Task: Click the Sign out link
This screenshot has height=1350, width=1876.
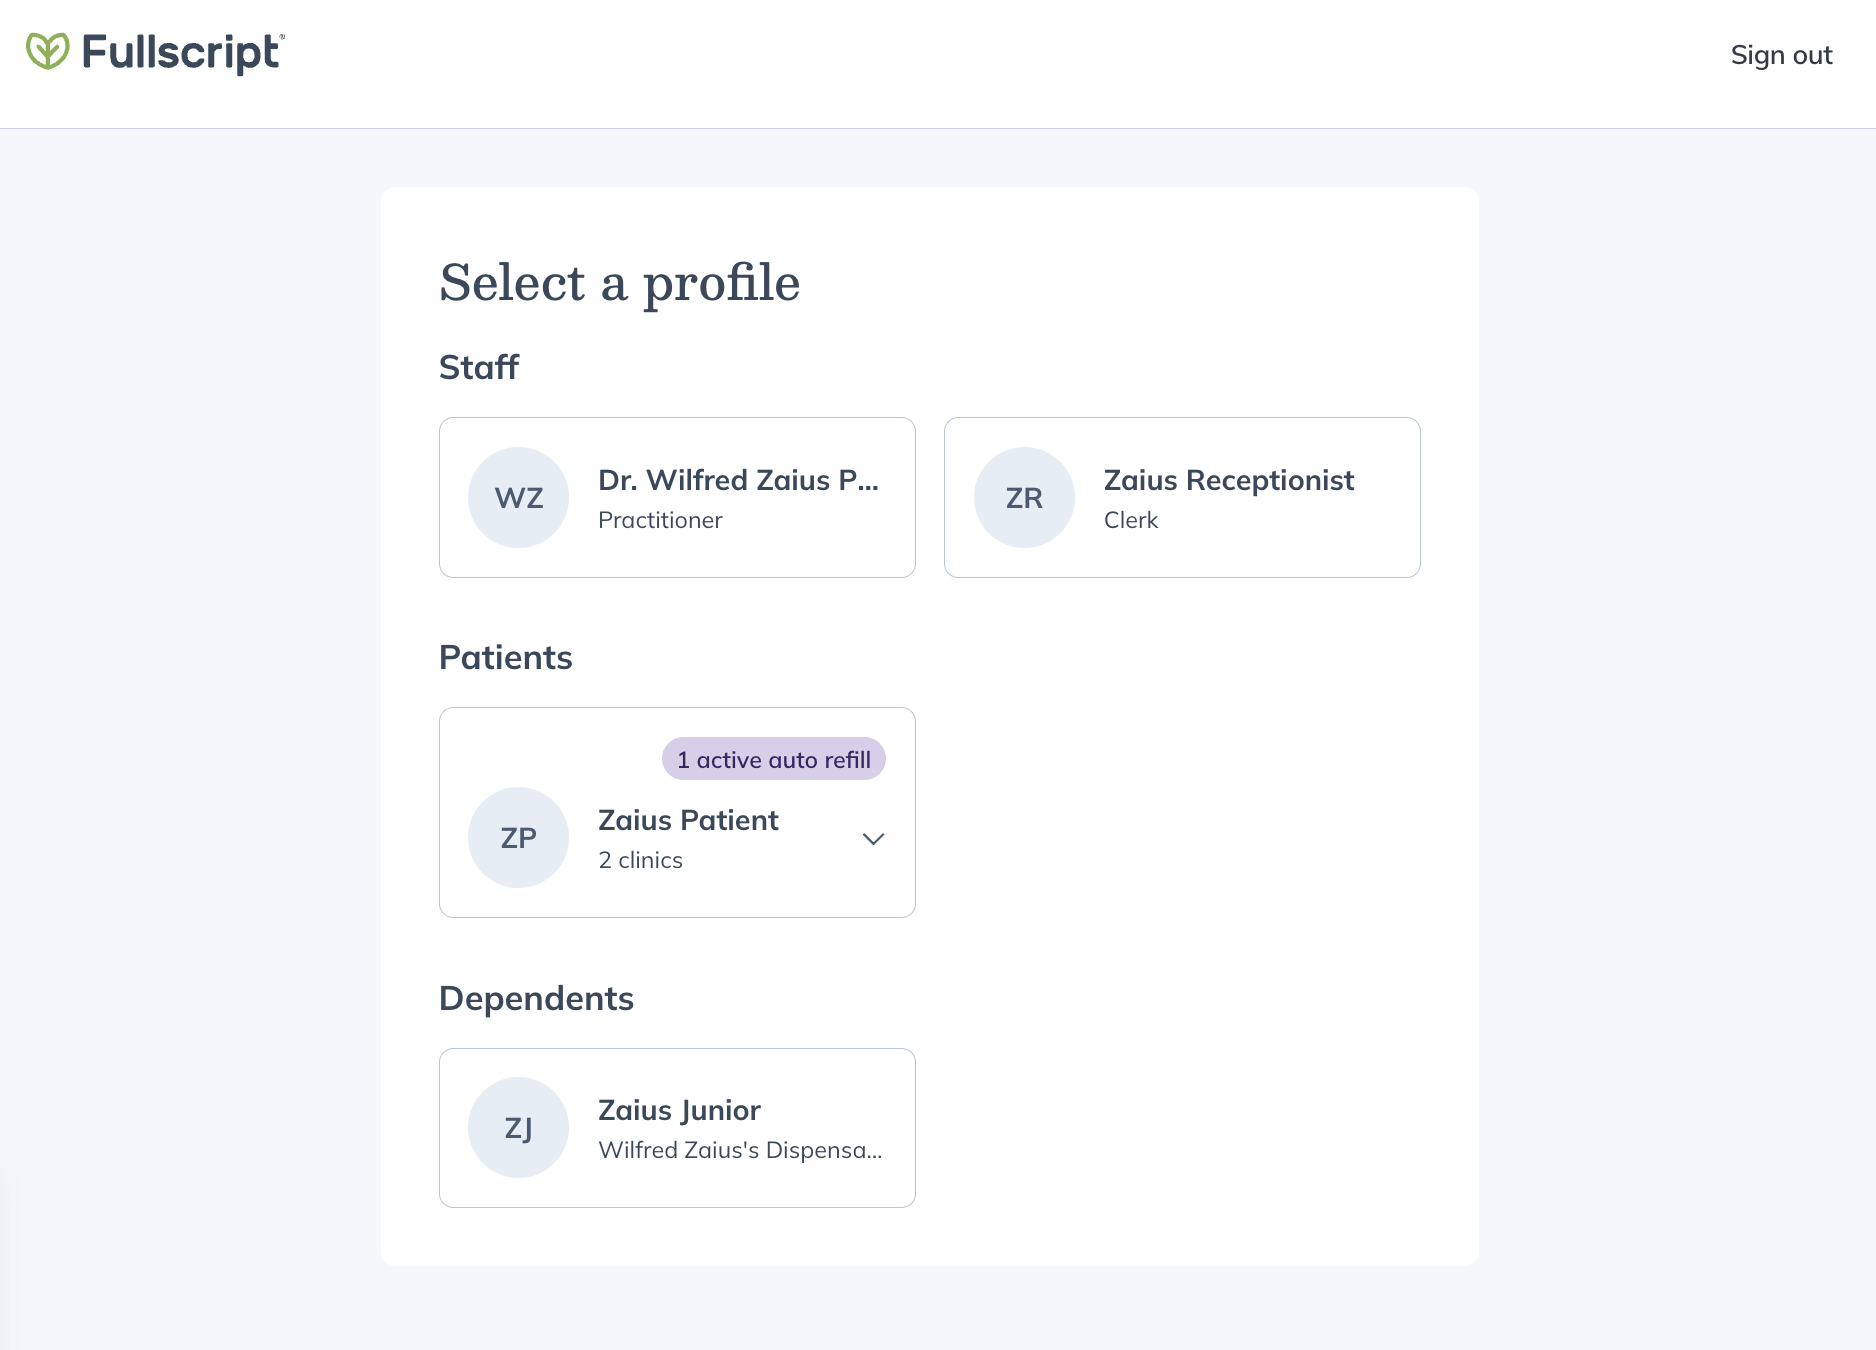Action: [1781, 55]
